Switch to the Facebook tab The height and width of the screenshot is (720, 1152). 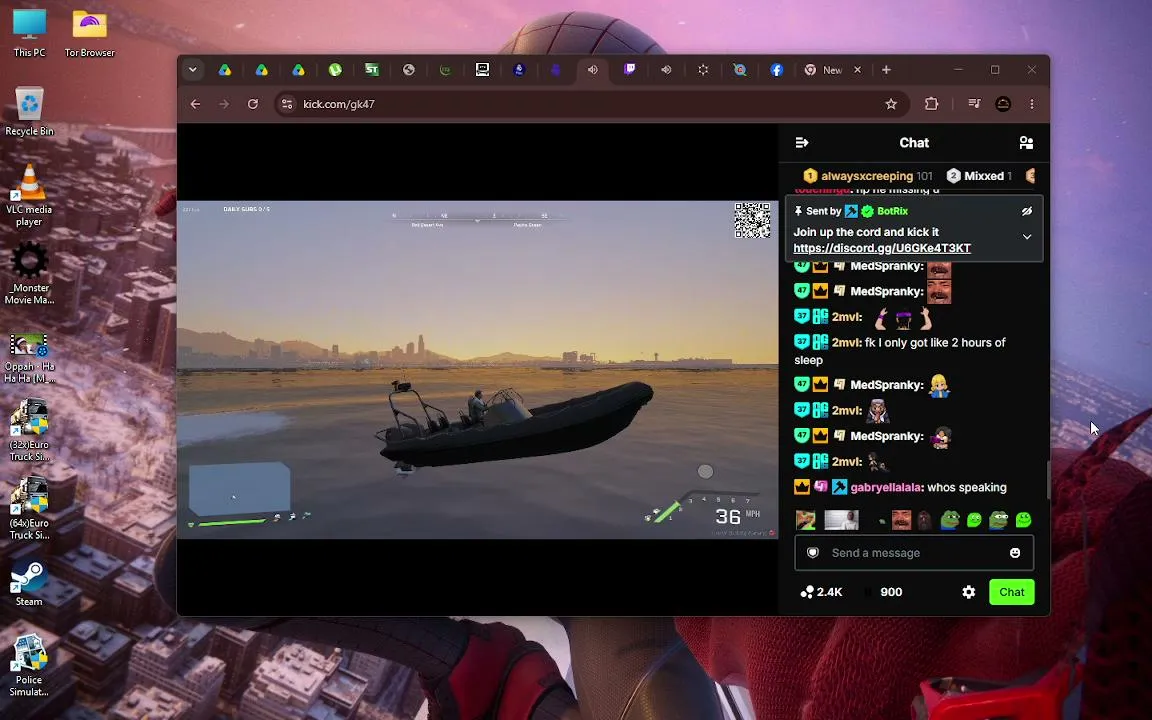pos(777,70)
